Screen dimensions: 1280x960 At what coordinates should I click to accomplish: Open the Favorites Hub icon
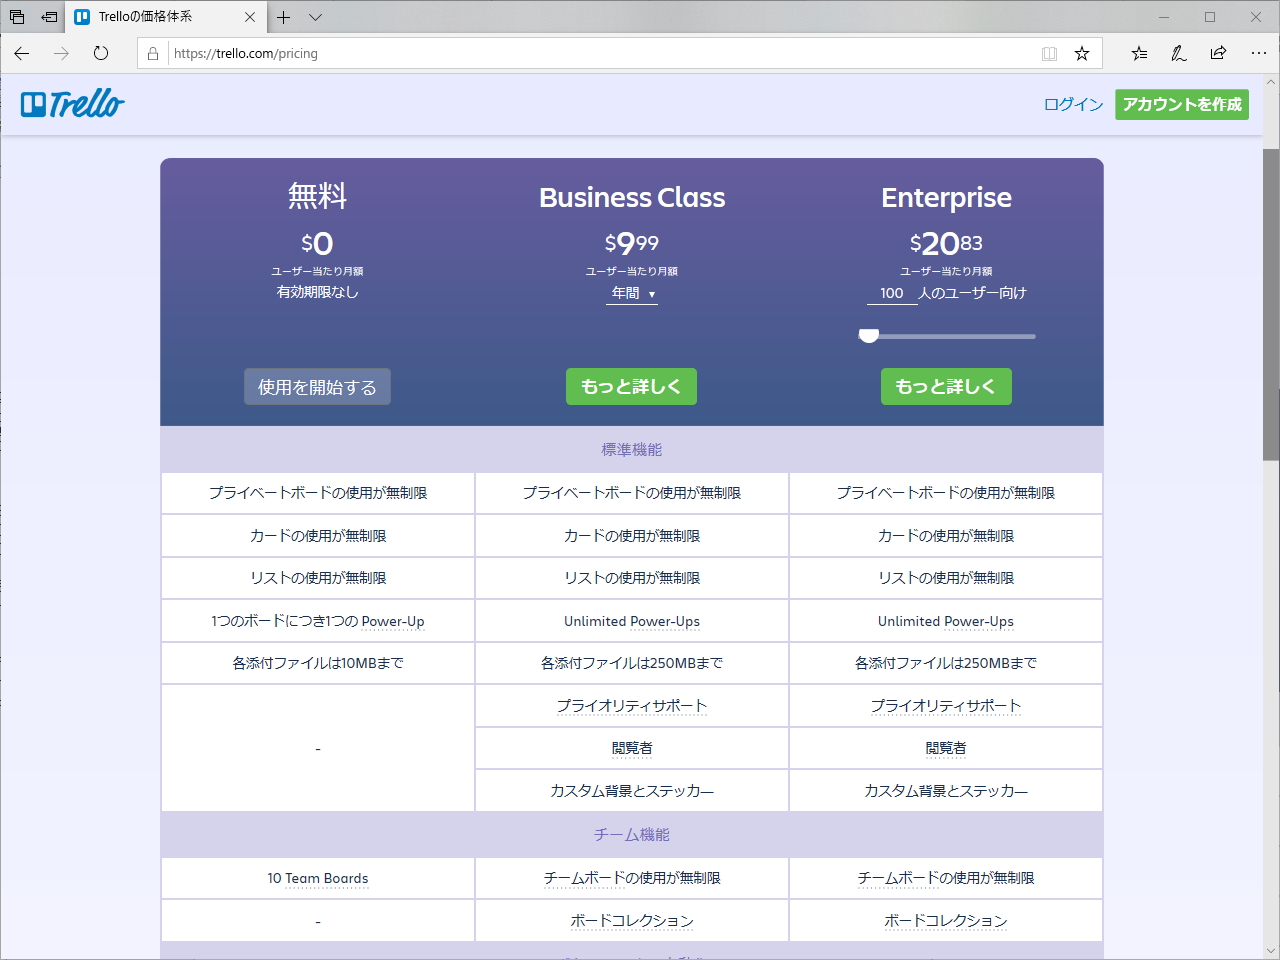(x=1139, y=53)
